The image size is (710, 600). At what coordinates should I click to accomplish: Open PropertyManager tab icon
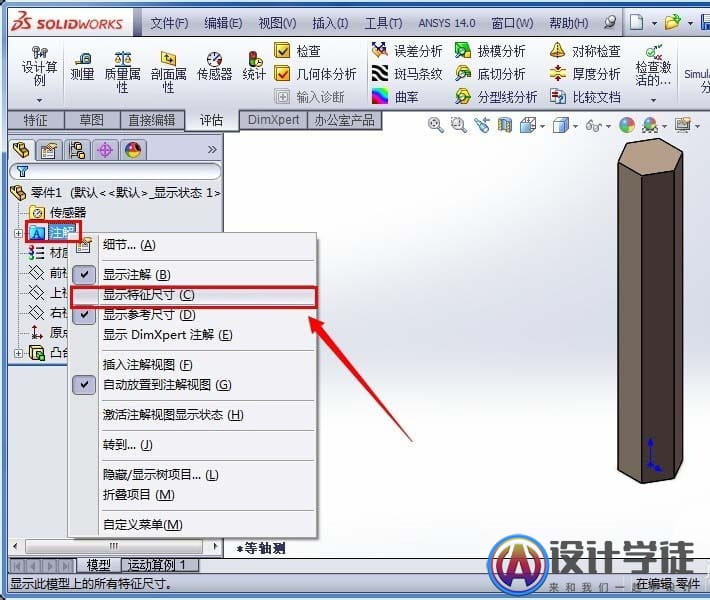coord(48,150)
